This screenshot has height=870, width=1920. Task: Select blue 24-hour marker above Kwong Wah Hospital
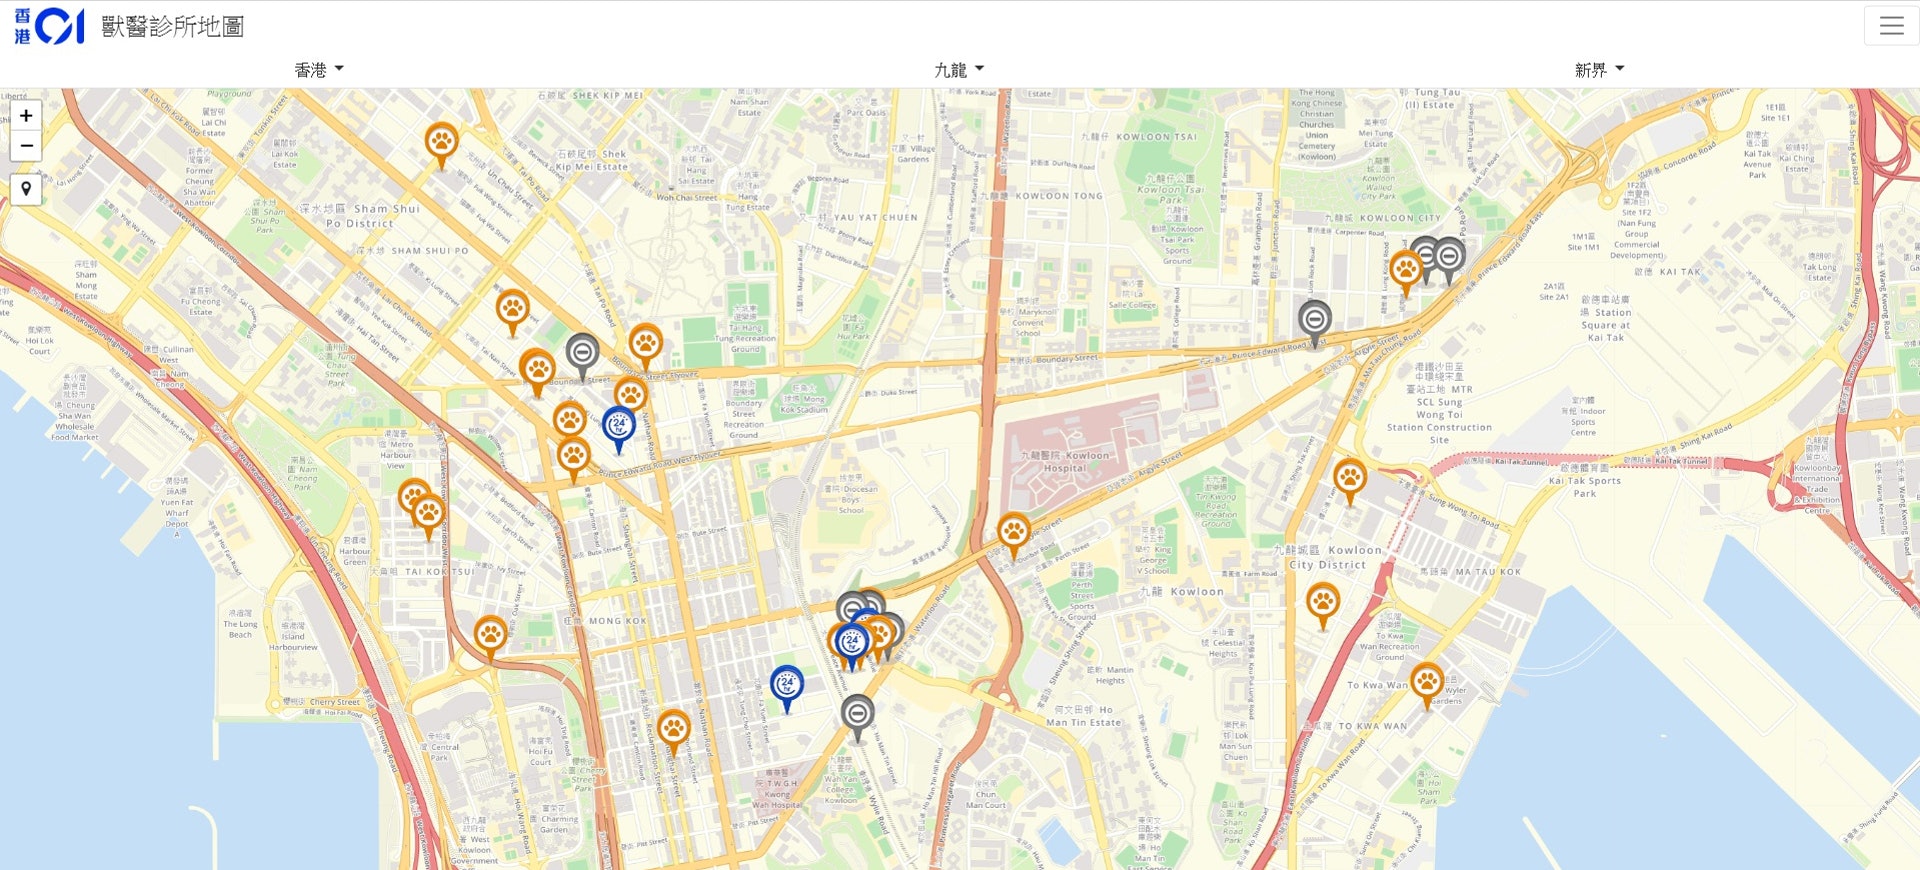click(x=787, y=685)
